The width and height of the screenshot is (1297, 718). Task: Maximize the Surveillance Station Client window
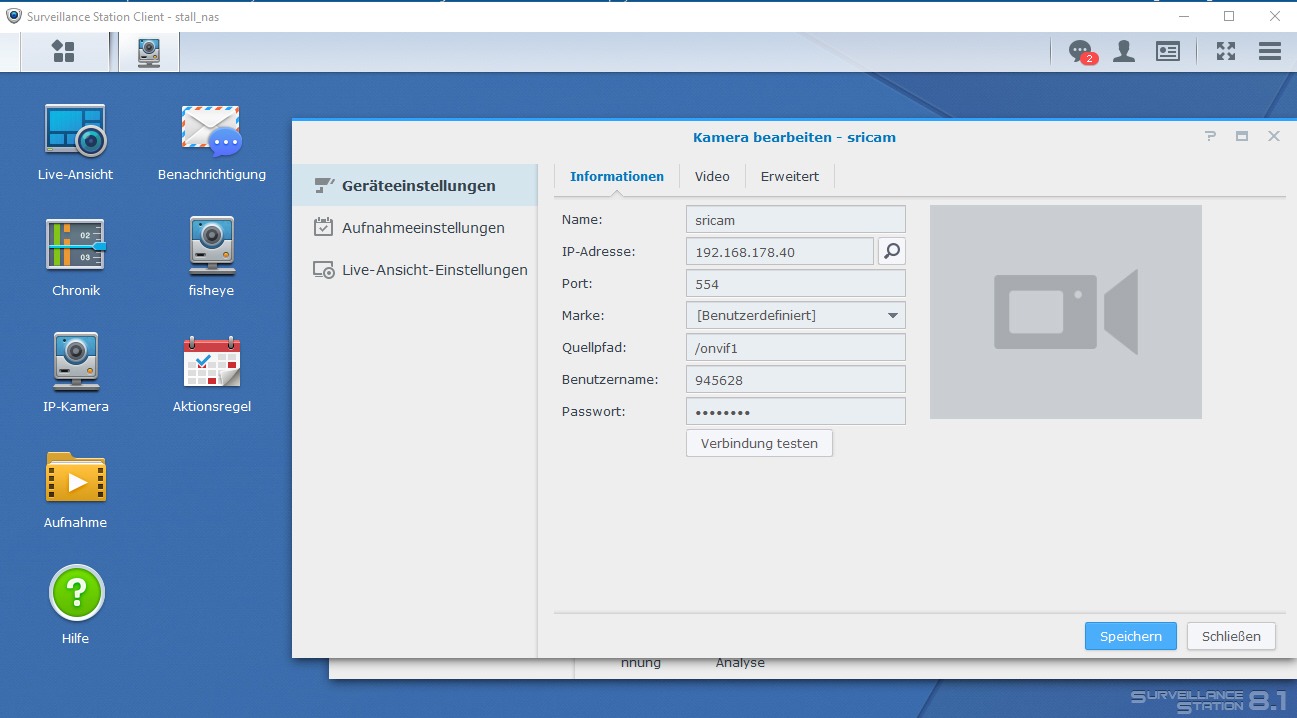click(1229, 16)
